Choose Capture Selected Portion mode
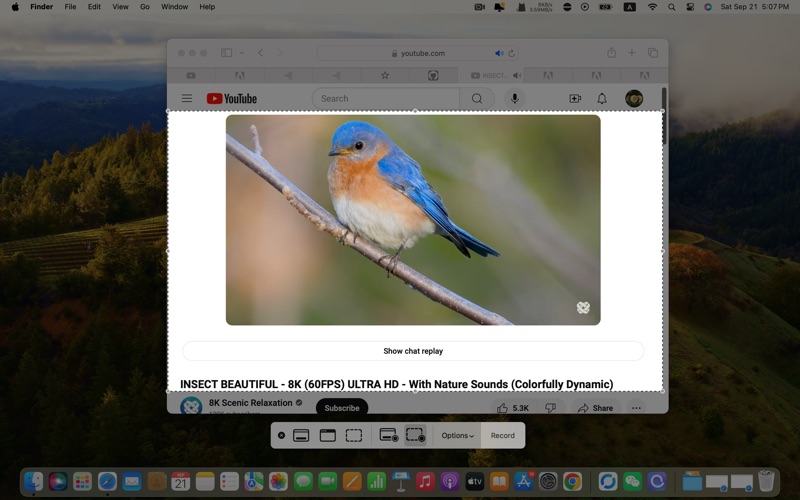Screen dimensions: 800x500 click(x=354, y=436)
